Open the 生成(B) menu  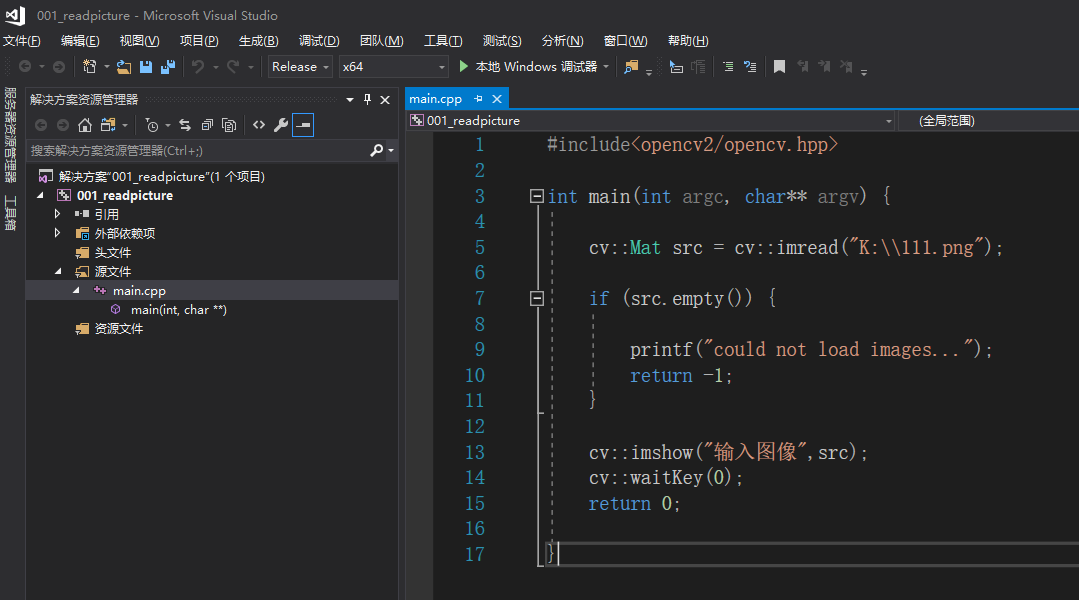[x=258, y=41]
